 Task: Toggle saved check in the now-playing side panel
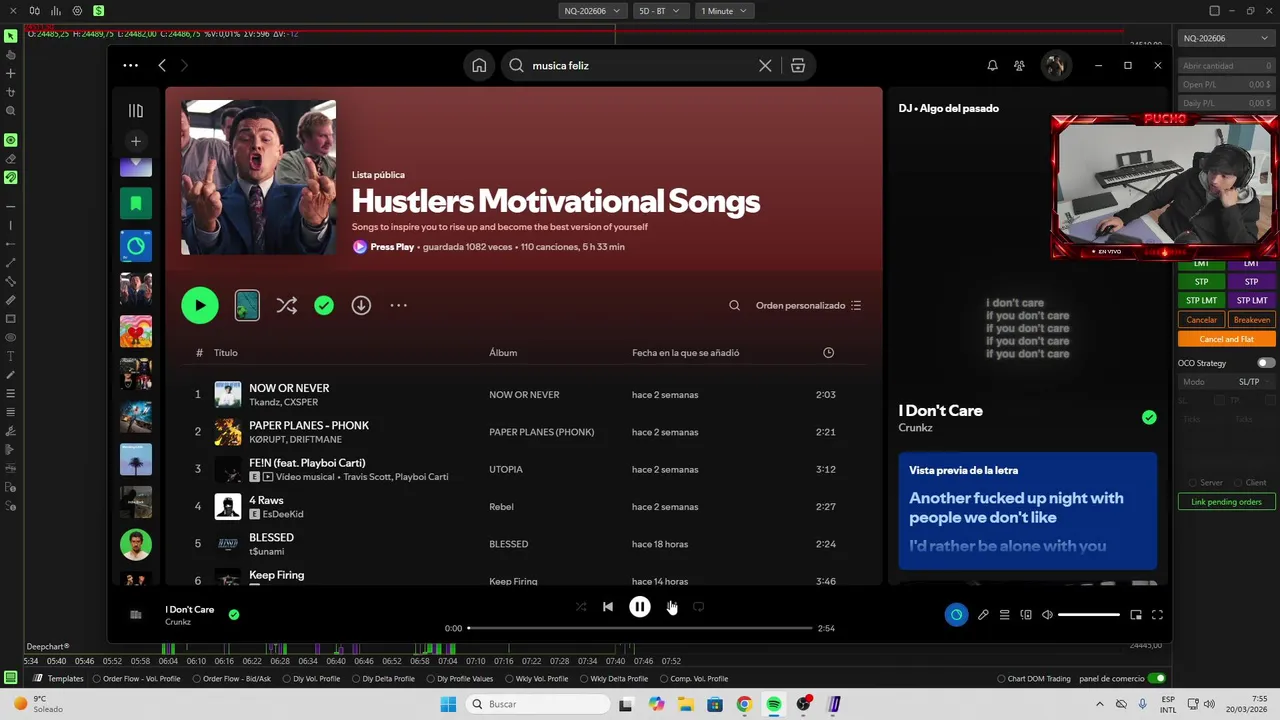(1149, 417)
